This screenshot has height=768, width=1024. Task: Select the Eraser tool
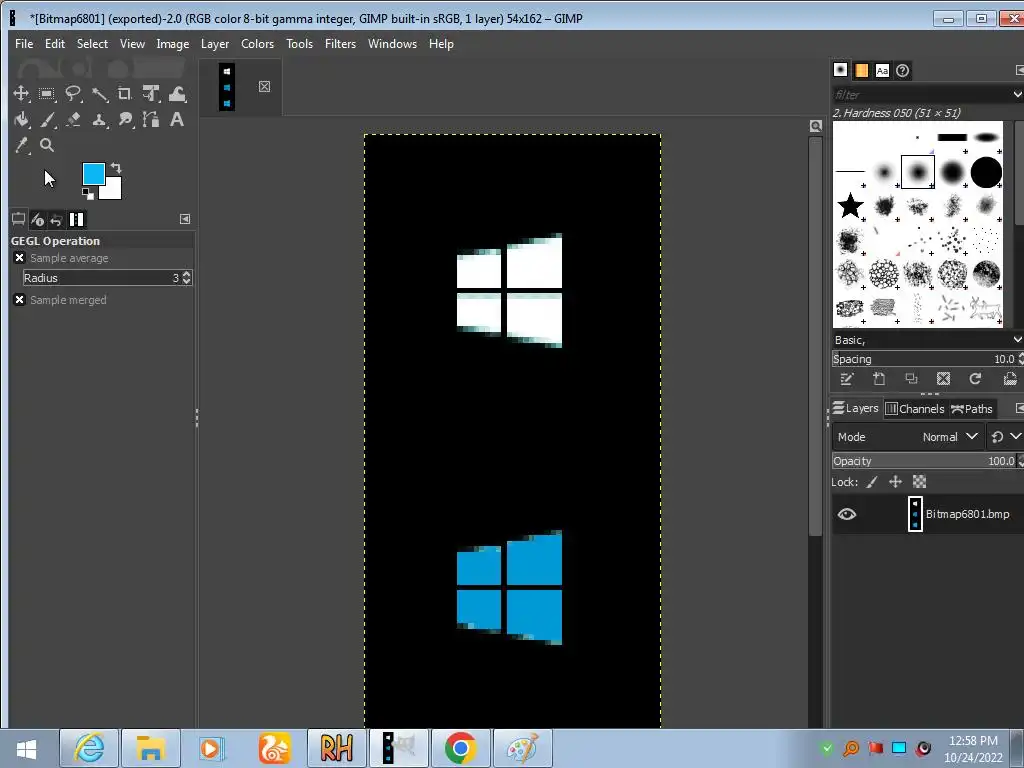[72, 120]
